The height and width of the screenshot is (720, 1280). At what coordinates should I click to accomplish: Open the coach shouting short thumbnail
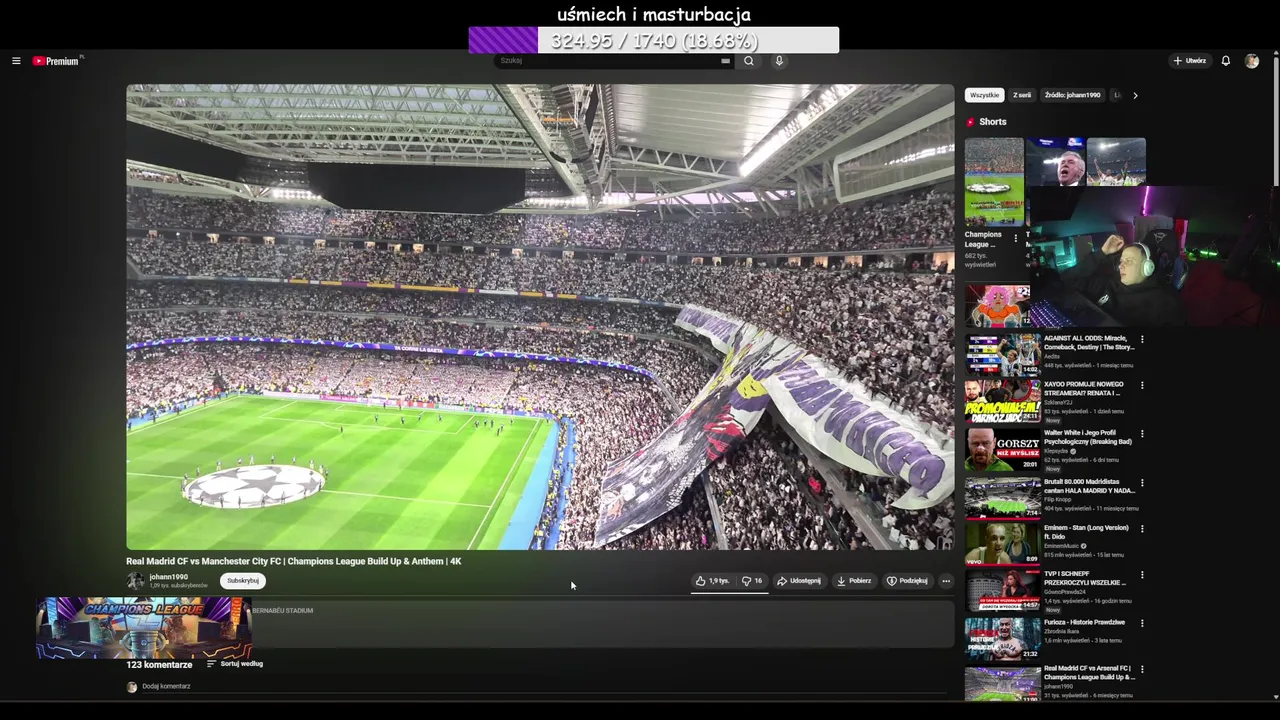pyautogui.click(x=1056, y=162)
